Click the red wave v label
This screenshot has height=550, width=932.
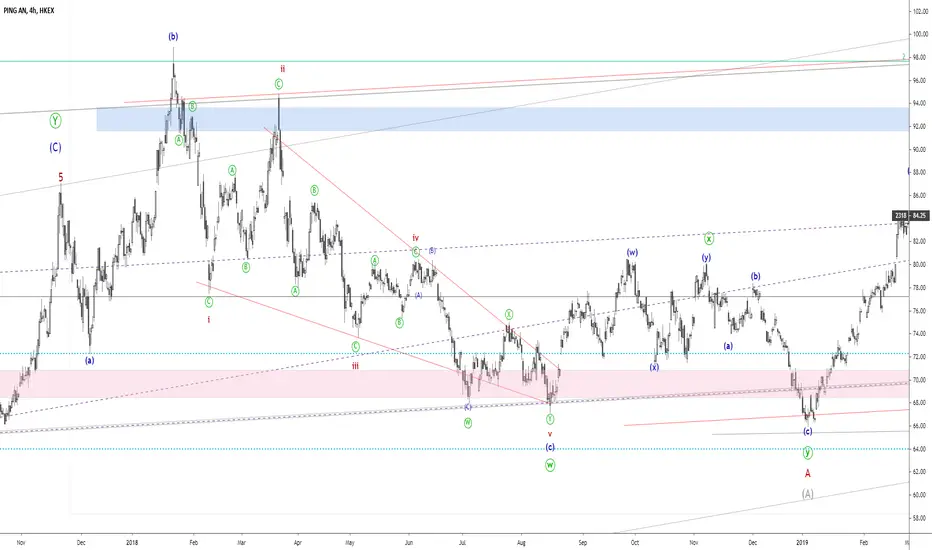[550, 434]
